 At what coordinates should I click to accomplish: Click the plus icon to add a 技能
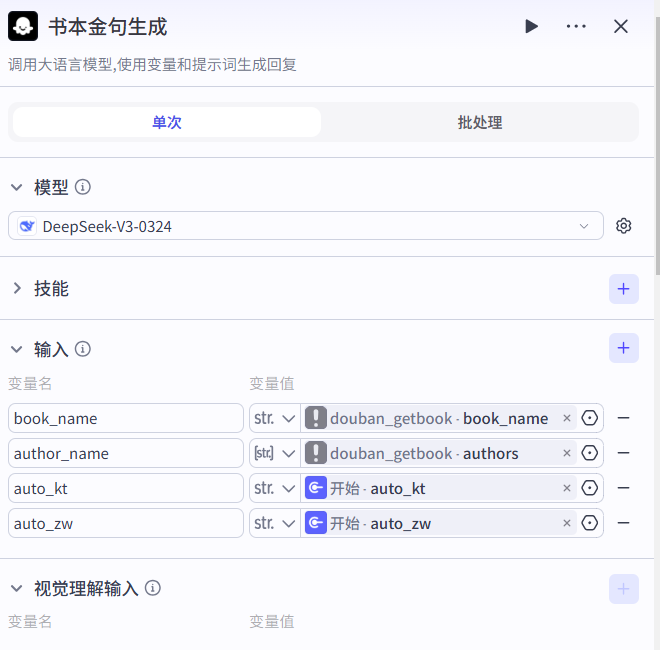623,289
